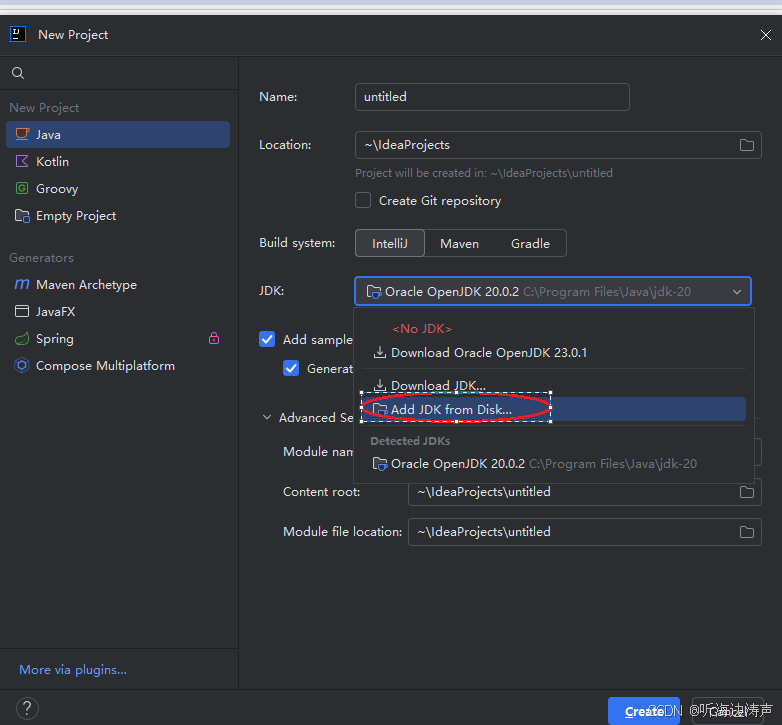The height and width of the screenshot is (725, 782).
Task: Click the Download JDK... download icon
Action: pos(380,385)
